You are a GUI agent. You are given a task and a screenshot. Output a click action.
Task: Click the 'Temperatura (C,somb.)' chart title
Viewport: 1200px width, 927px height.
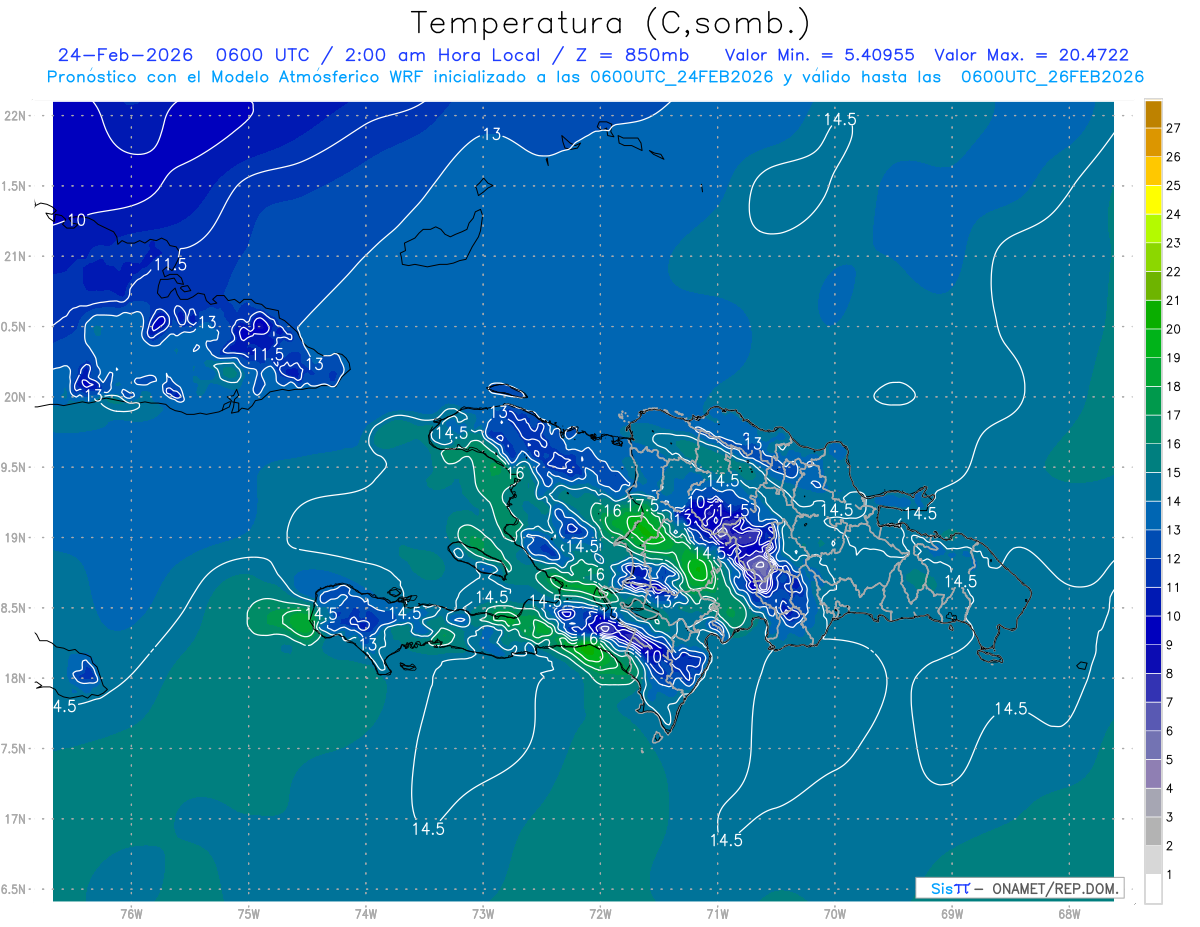pyautogui.click(x=611, y=22)
